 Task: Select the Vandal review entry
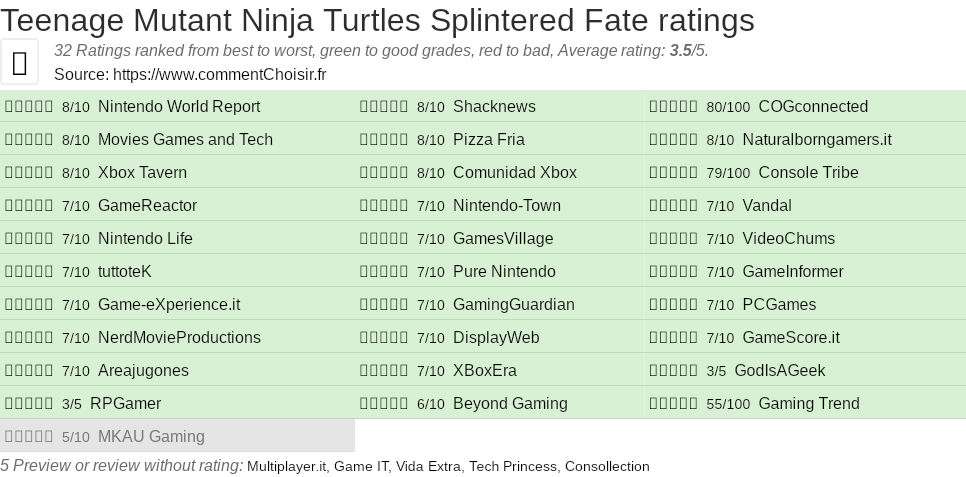(767, 206)
